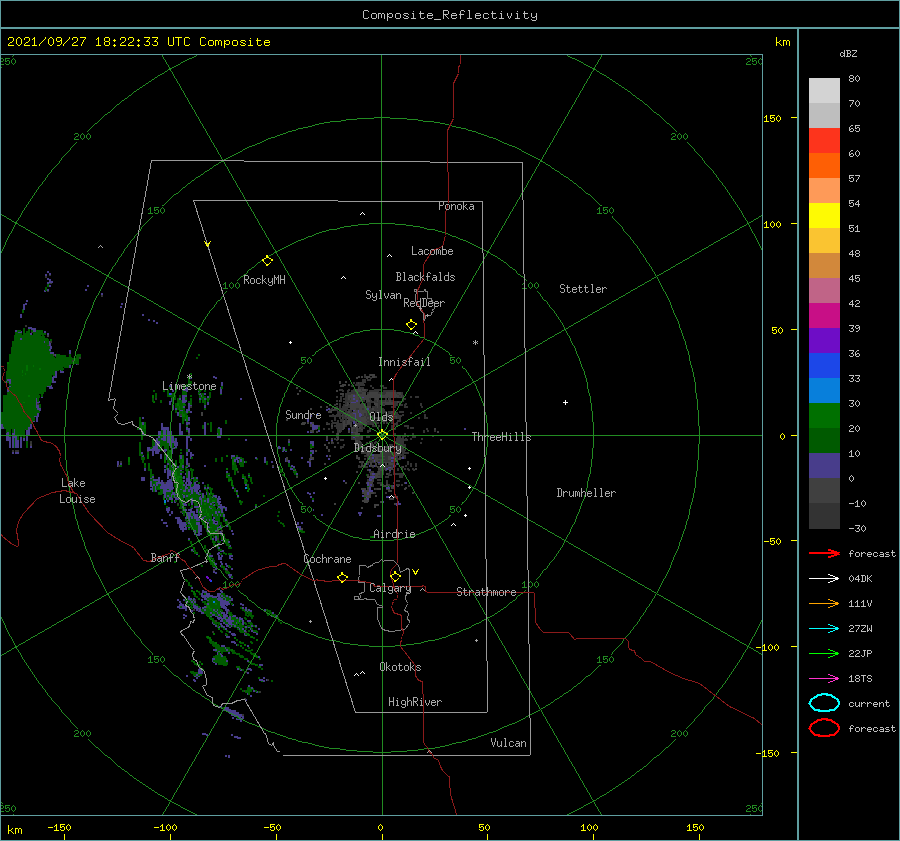Screen dimensions: 900x841
Task: Pick the red 60–65 dBZ color swatch
Action: (824, 141)
